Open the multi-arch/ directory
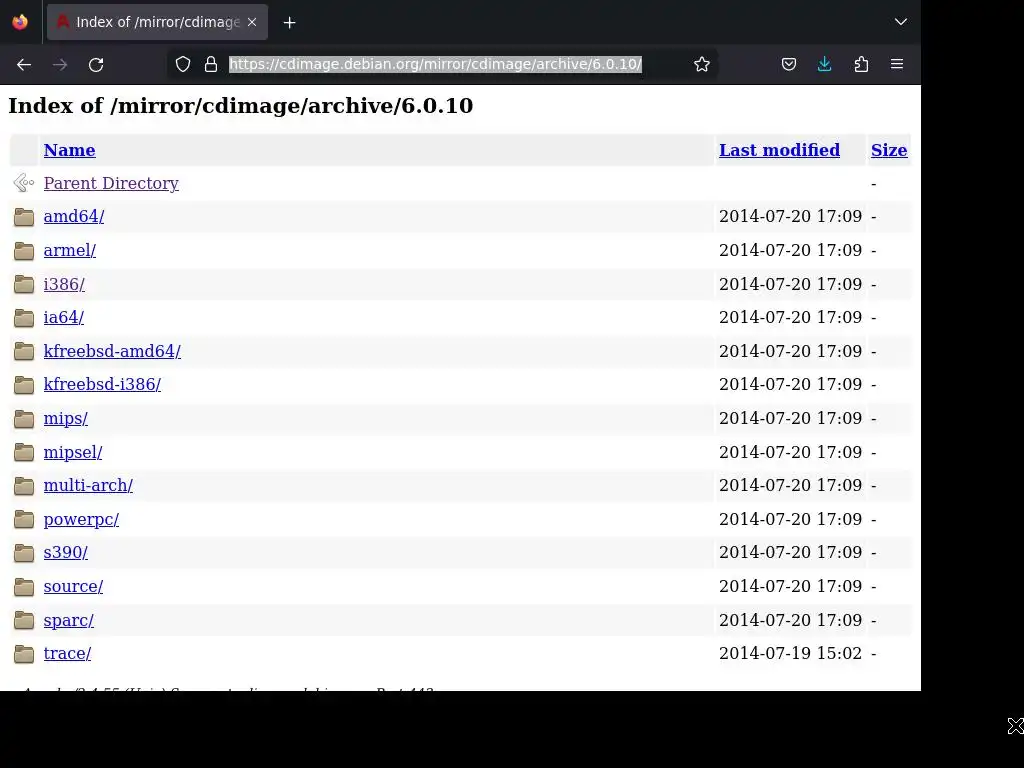 pos(88,486)
